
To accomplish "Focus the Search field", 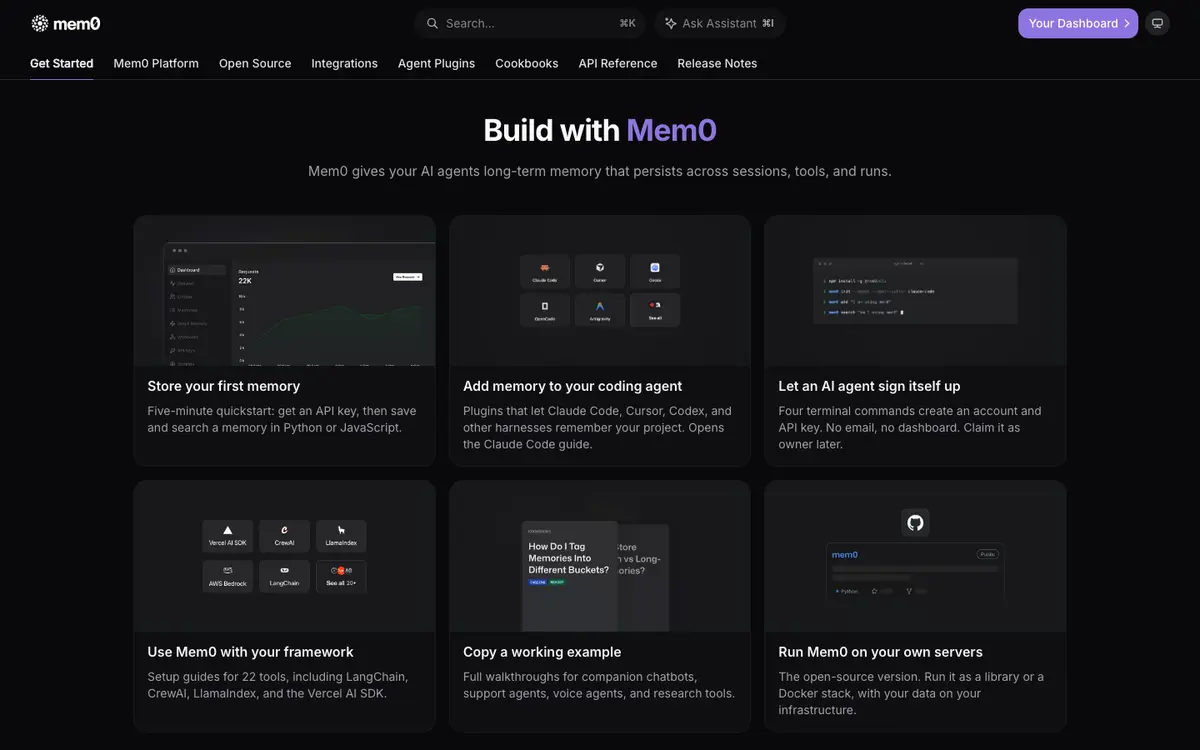I will 531,23.
